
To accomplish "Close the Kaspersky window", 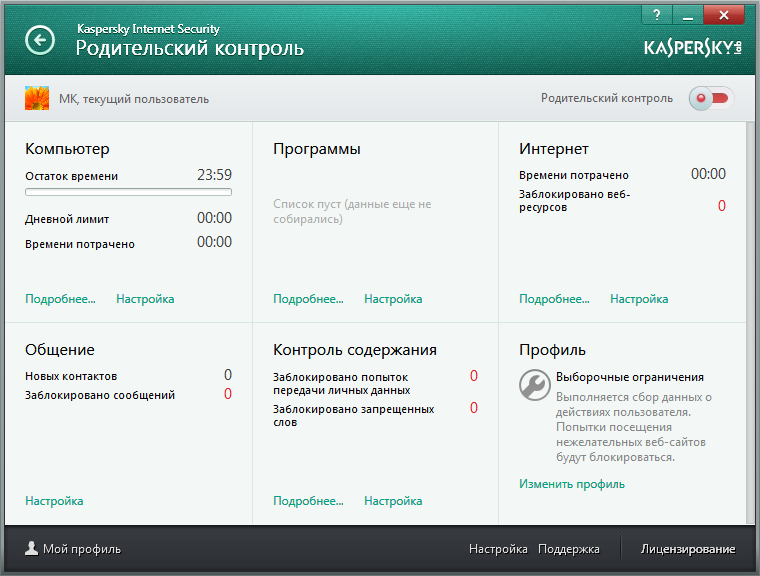I will [x=724, y=15].
